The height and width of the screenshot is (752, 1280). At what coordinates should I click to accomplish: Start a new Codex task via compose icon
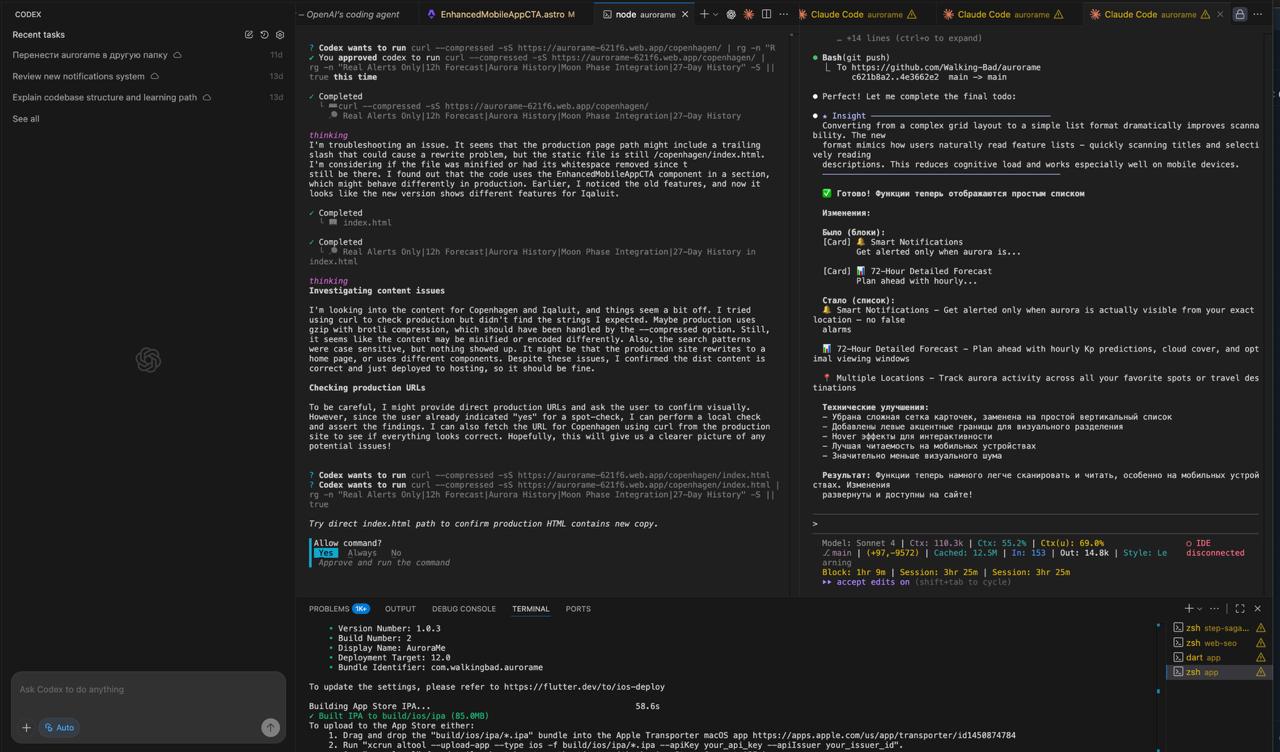click(249, 35)
